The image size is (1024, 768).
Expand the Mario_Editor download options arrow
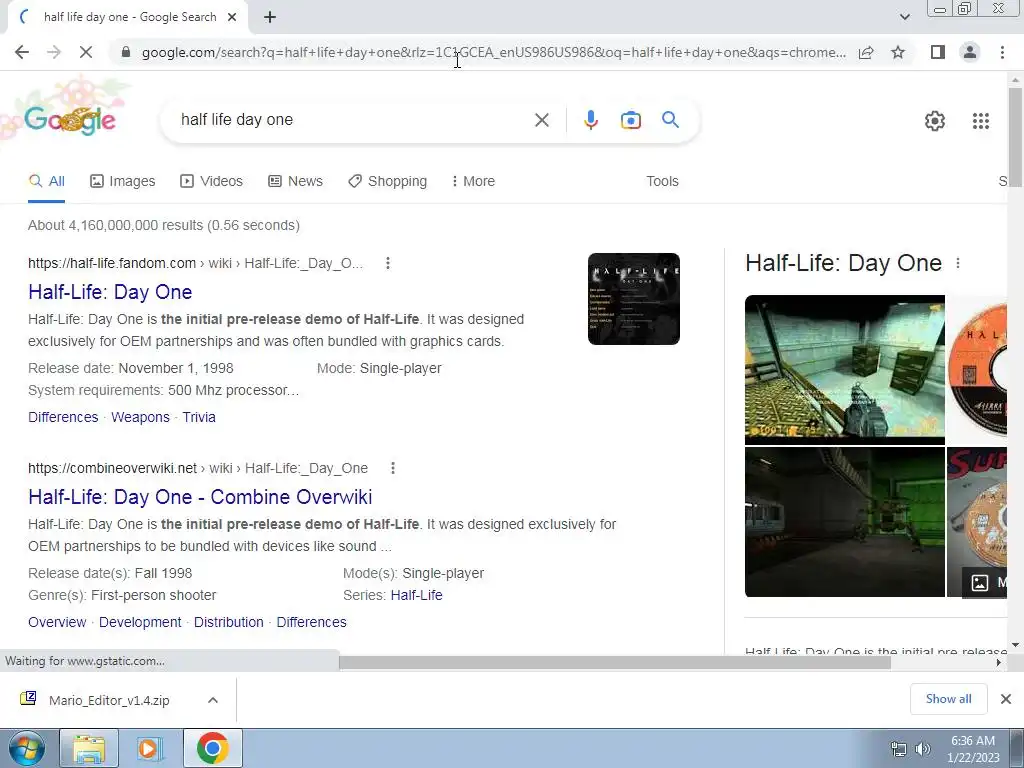(x=213, y=700)
